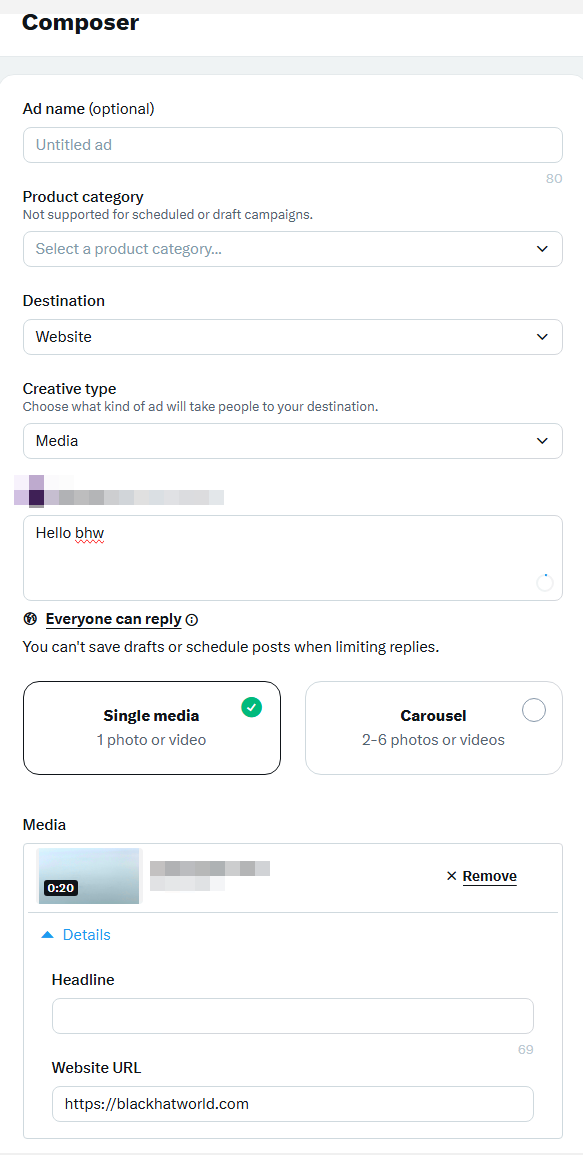Click the character counter circle in post text box
This screenshot has width=583, height=1155.
pos(545,583)
